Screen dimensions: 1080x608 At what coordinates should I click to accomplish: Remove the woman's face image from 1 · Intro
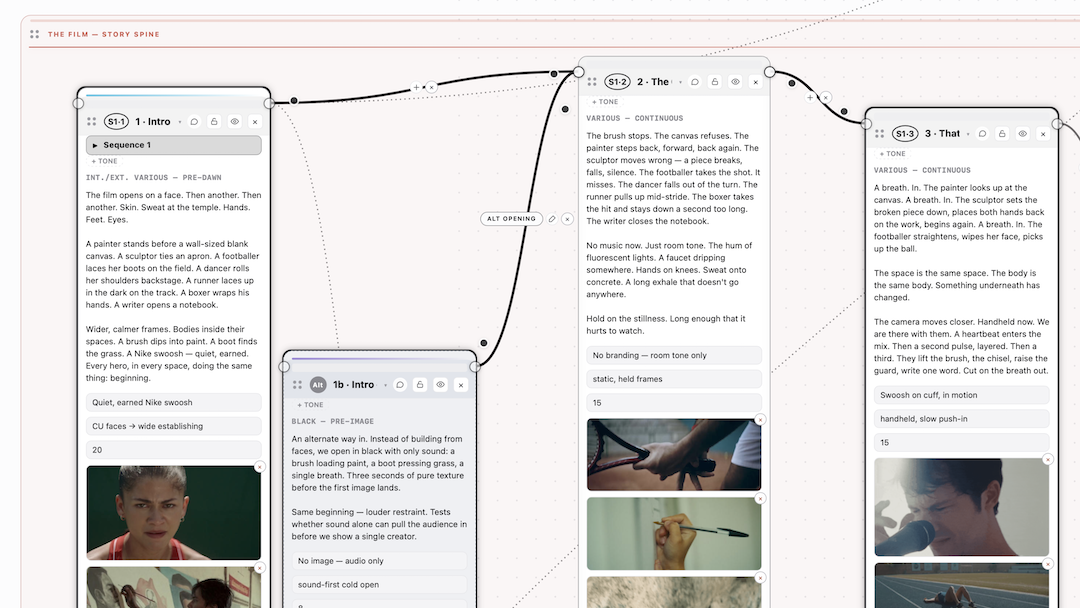click(260, 468)
